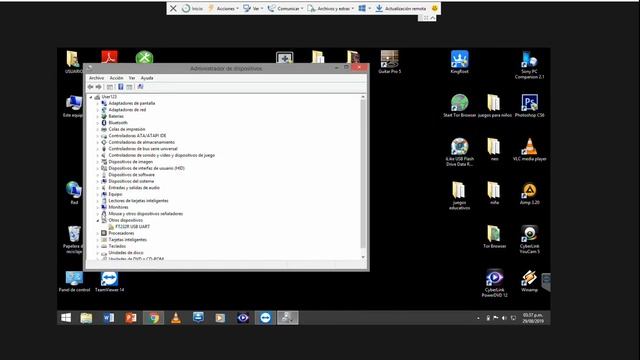The width and height of the screenshot is (640, 360).
Task: Select Dispositivos del sistema
Action: pos(131,181)
